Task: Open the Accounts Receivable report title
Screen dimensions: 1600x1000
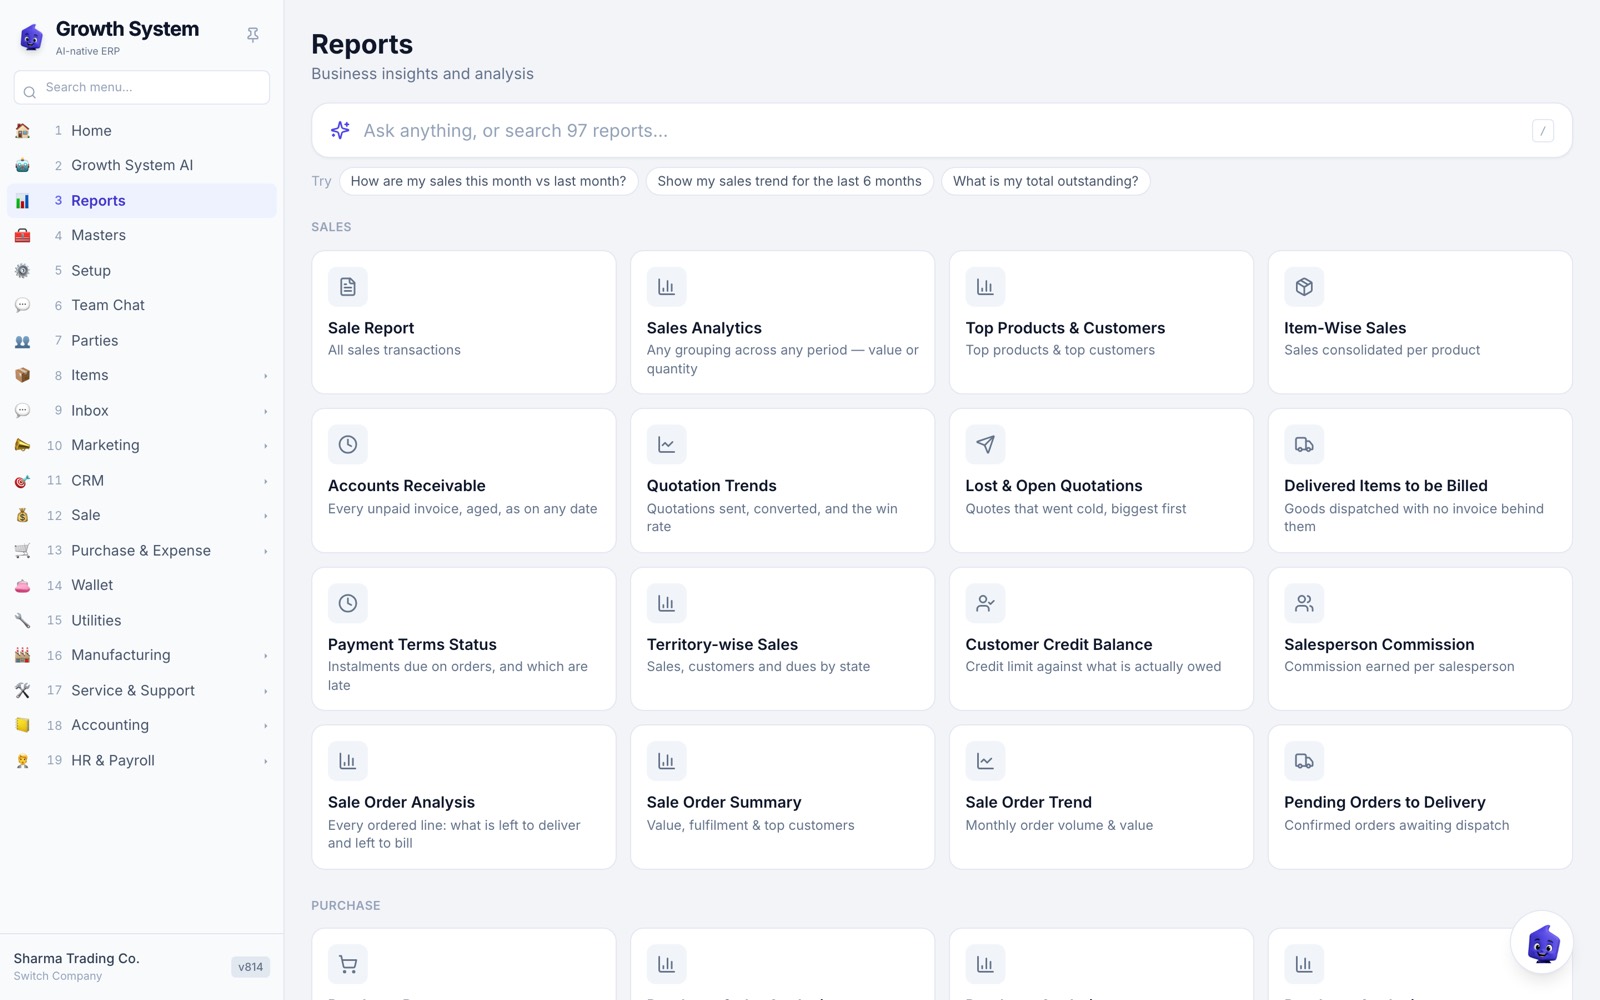Action: pos(407,486)
